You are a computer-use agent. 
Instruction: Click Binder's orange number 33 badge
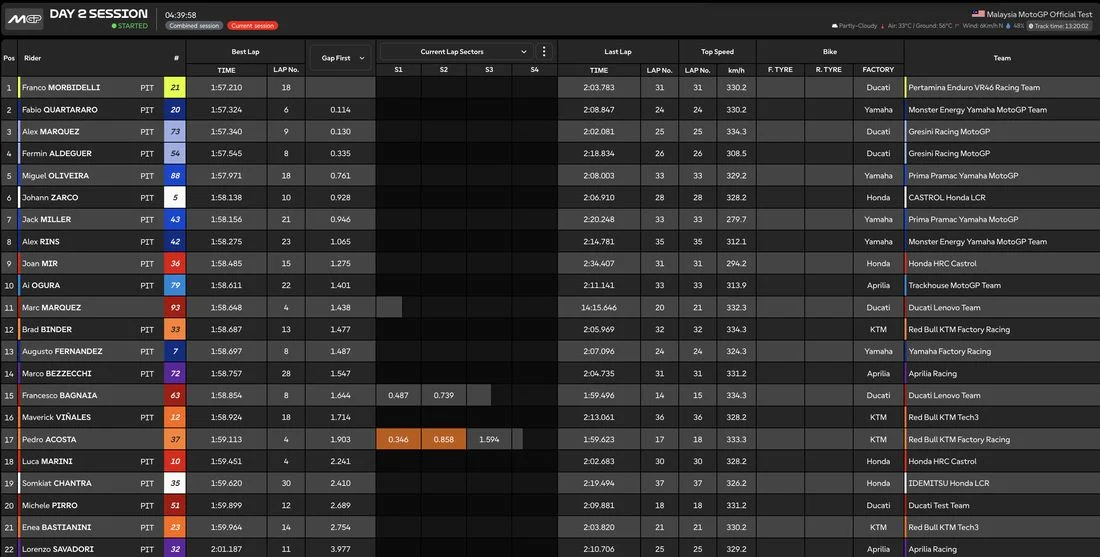click(175, 330)
